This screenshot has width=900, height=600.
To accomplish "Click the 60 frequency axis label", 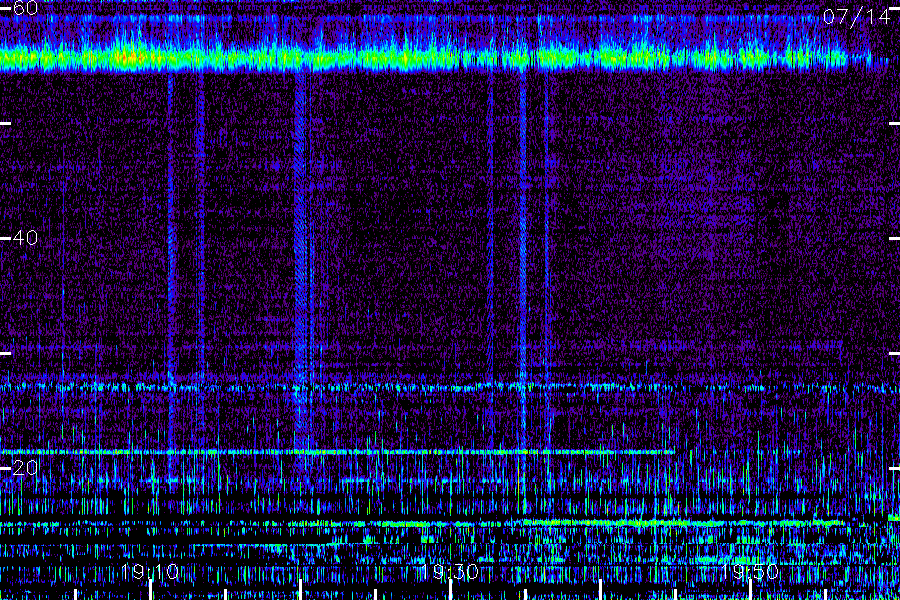I will coord(25,7).
